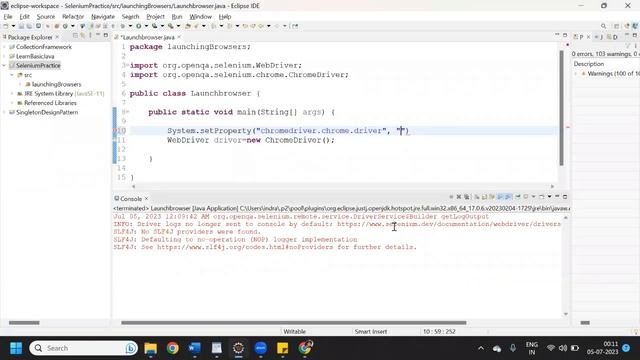The height and width of the screenshot is (360, 640).
Task: Toggle Show Console on standard output change
Action: pos(500,197)
